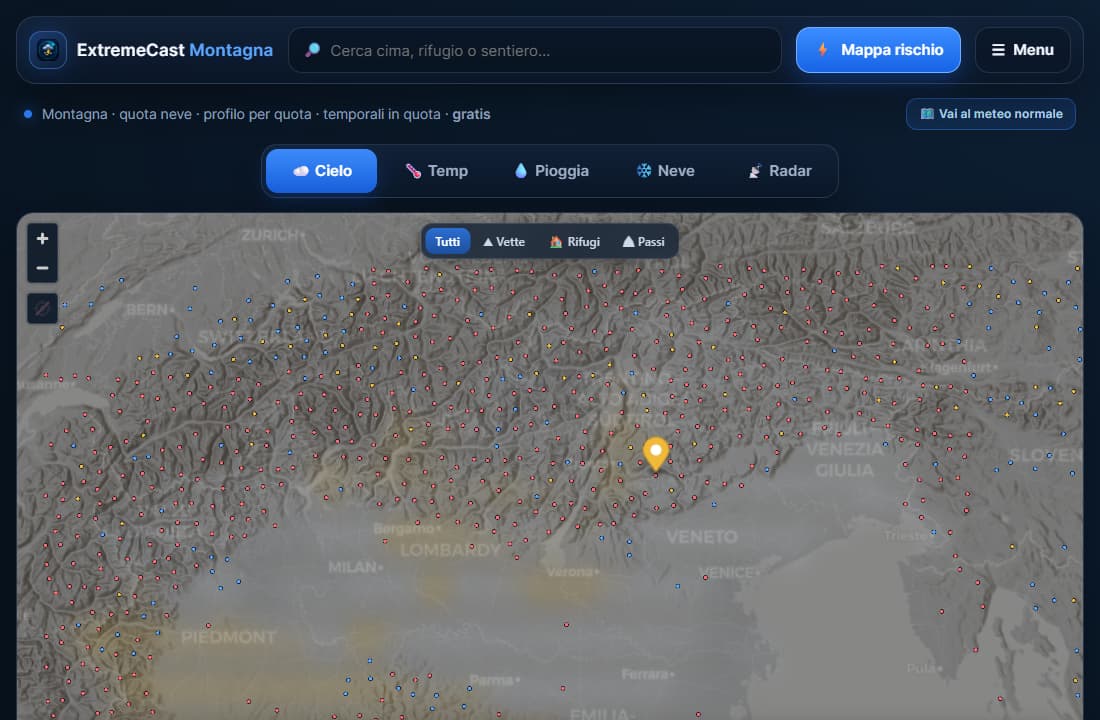
Task: Click the hut icon beside Rifugi
Action: point(556,241)
